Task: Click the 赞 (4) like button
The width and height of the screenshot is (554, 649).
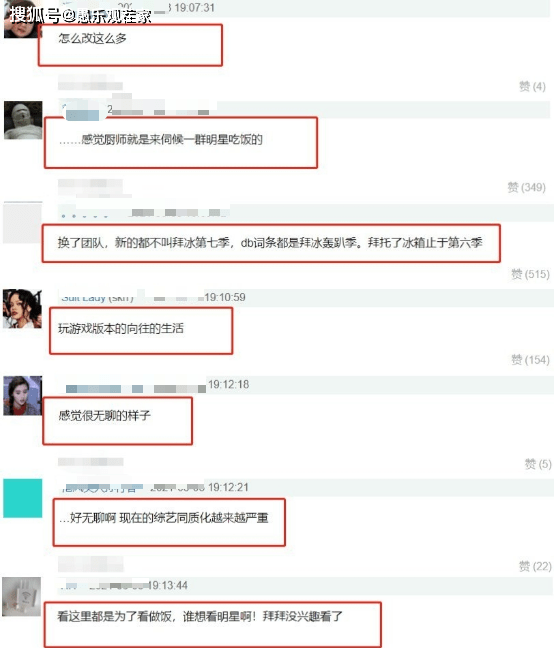Action: pos(532,86)
